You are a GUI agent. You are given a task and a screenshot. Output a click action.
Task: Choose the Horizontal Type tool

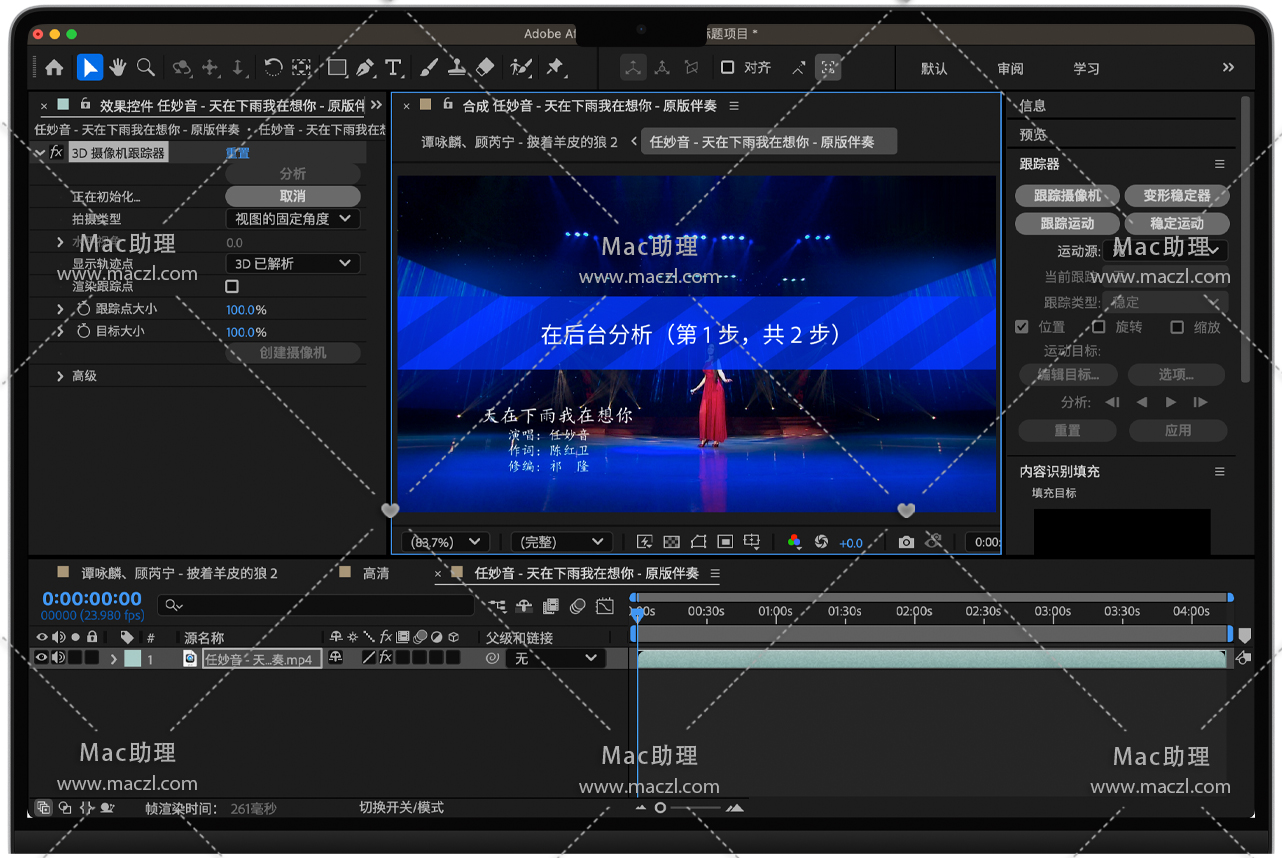click(x=393, y=67)
